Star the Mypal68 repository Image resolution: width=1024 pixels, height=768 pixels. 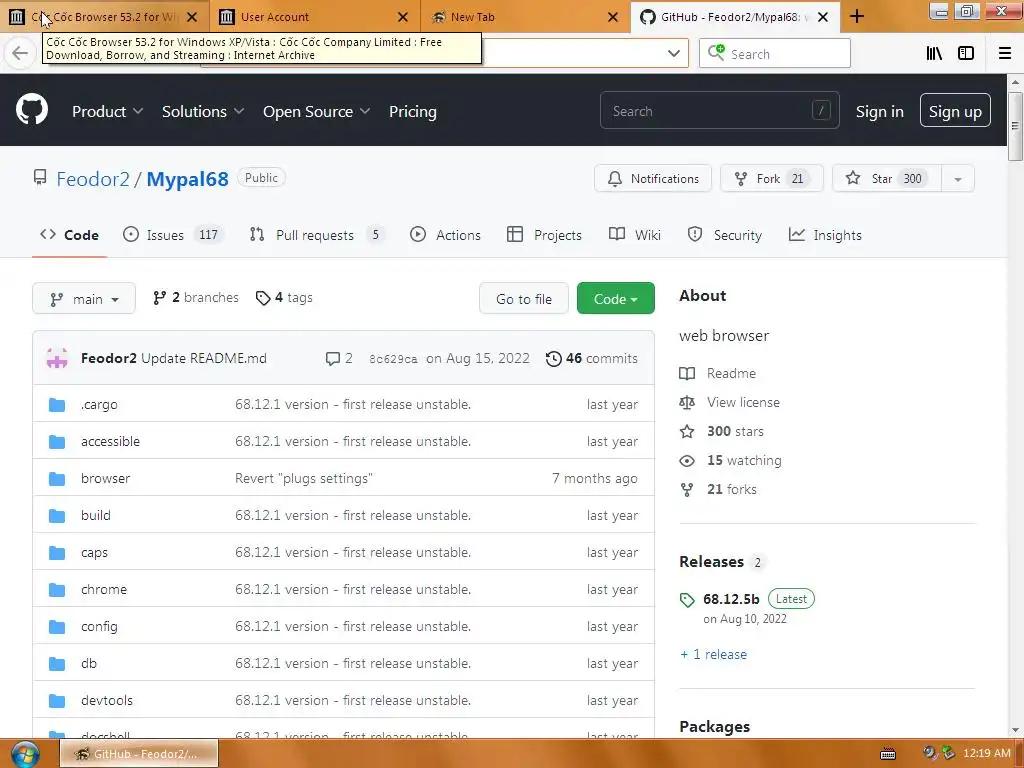coord(887,178)
